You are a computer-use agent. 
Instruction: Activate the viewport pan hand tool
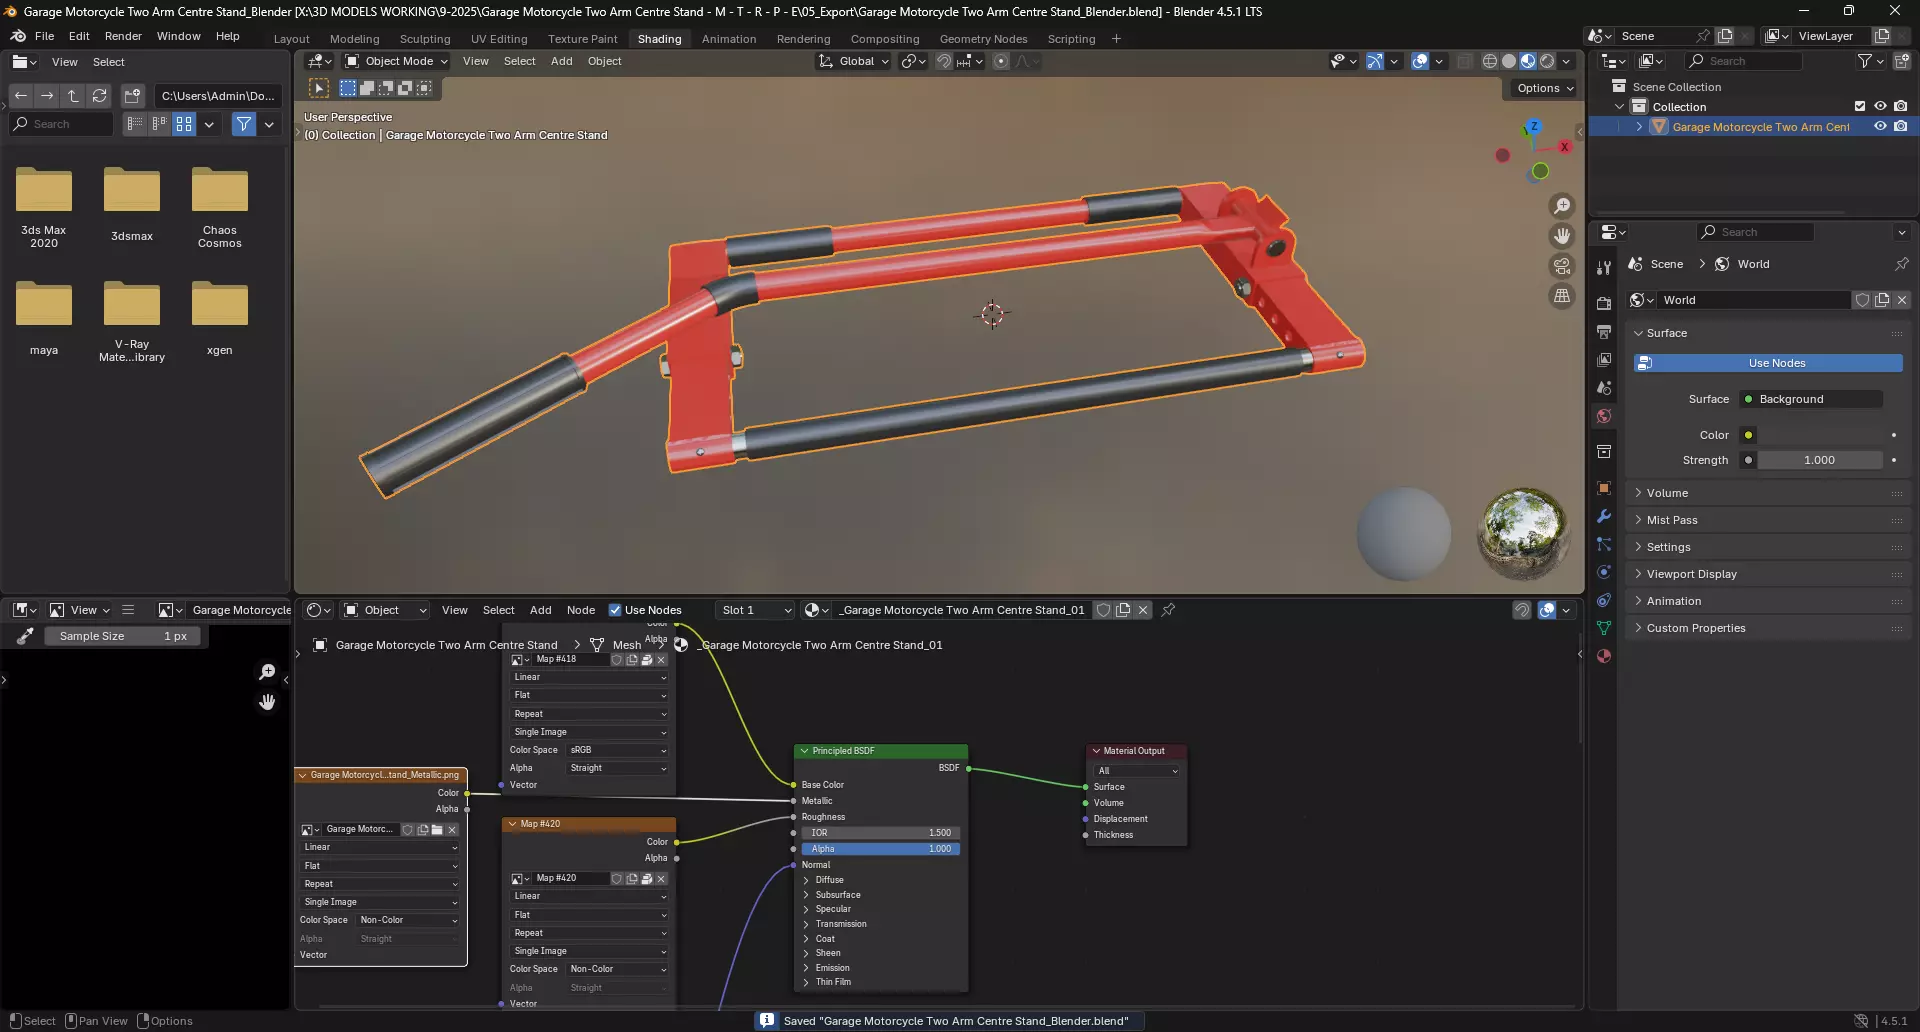[x=1562, y=236]
